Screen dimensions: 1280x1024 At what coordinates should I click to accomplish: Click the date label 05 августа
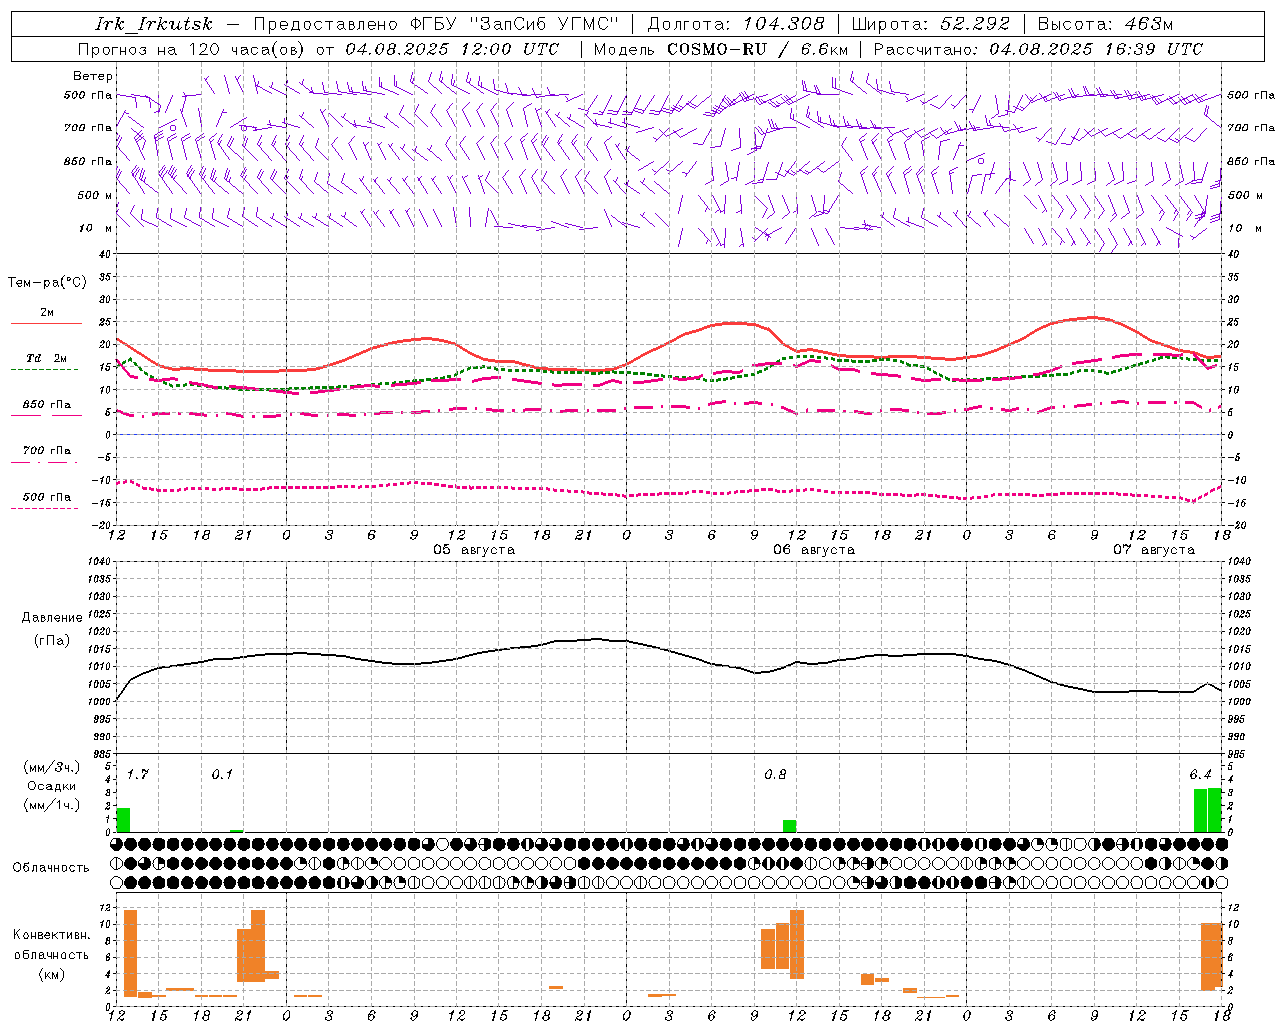(x=474, y=550)
